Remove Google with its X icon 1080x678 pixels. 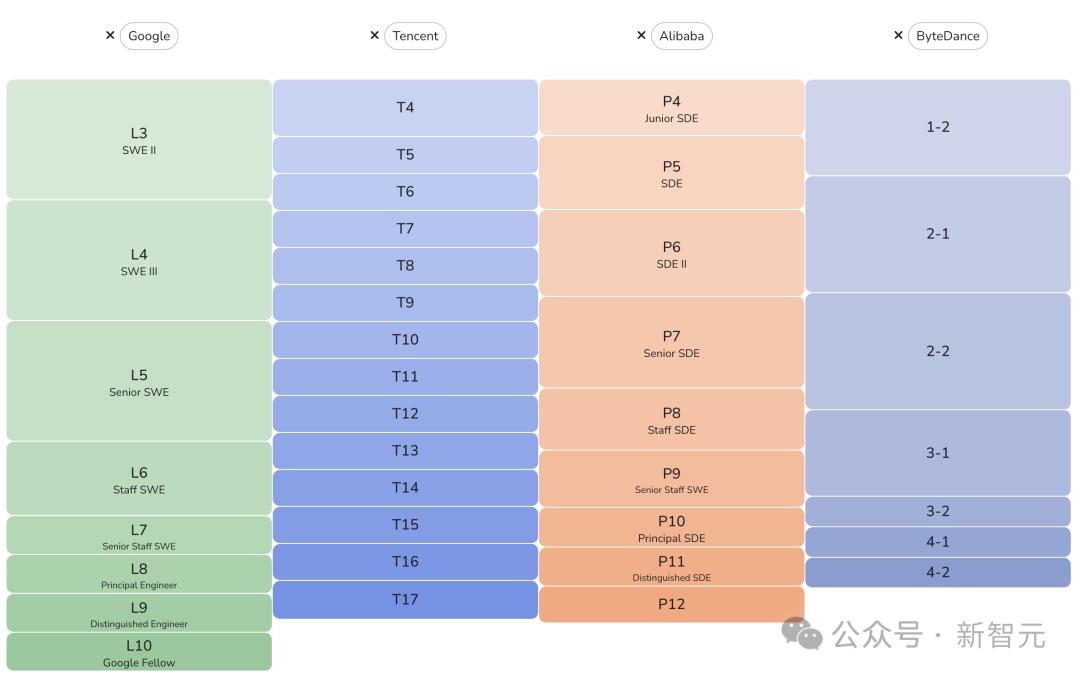click(110, 35)
